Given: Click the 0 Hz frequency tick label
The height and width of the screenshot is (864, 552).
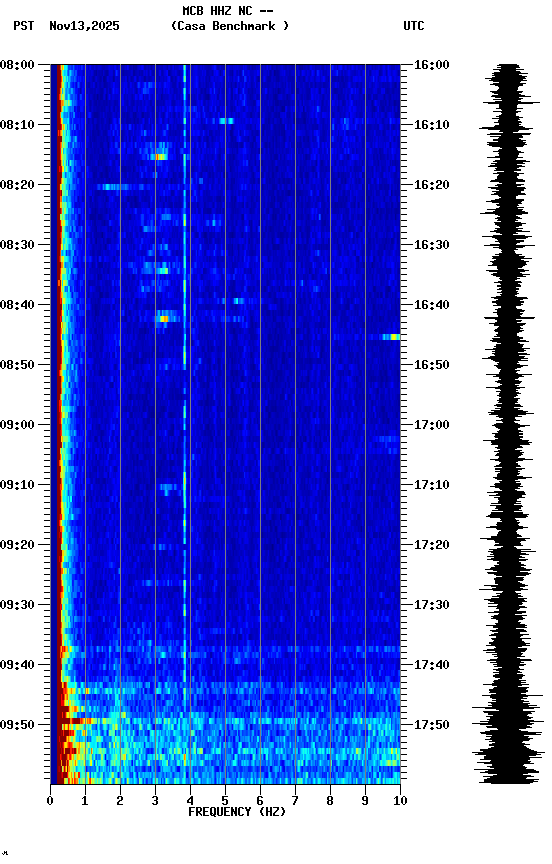Looking at the screenshot, I should (51, 801).
